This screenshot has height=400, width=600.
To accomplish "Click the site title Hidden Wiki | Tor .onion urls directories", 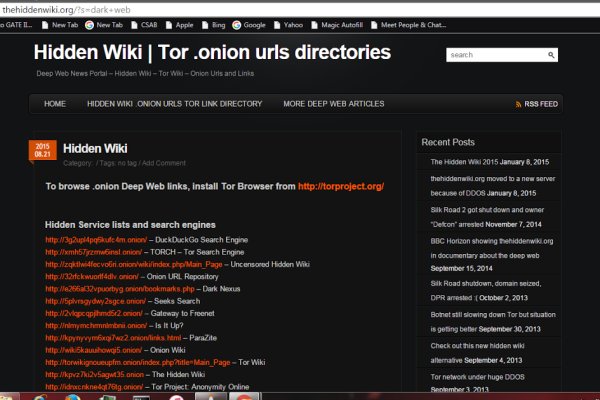I will point(212,52).
